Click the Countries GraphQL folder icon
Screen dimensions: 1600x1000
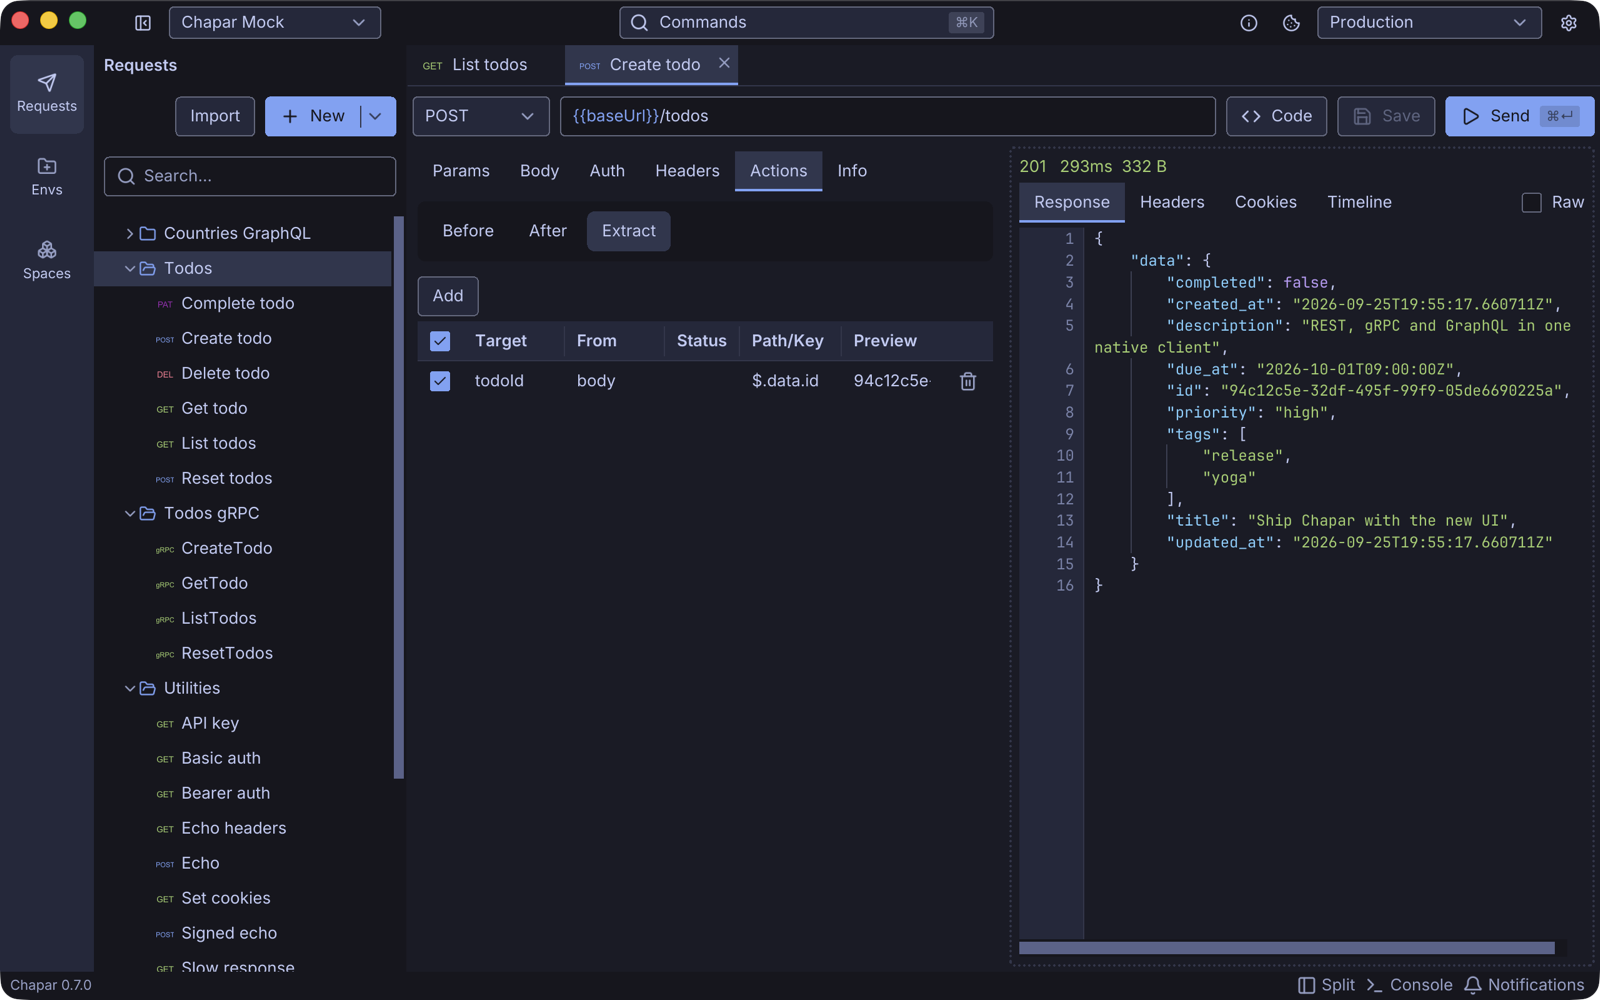point(148,233)
